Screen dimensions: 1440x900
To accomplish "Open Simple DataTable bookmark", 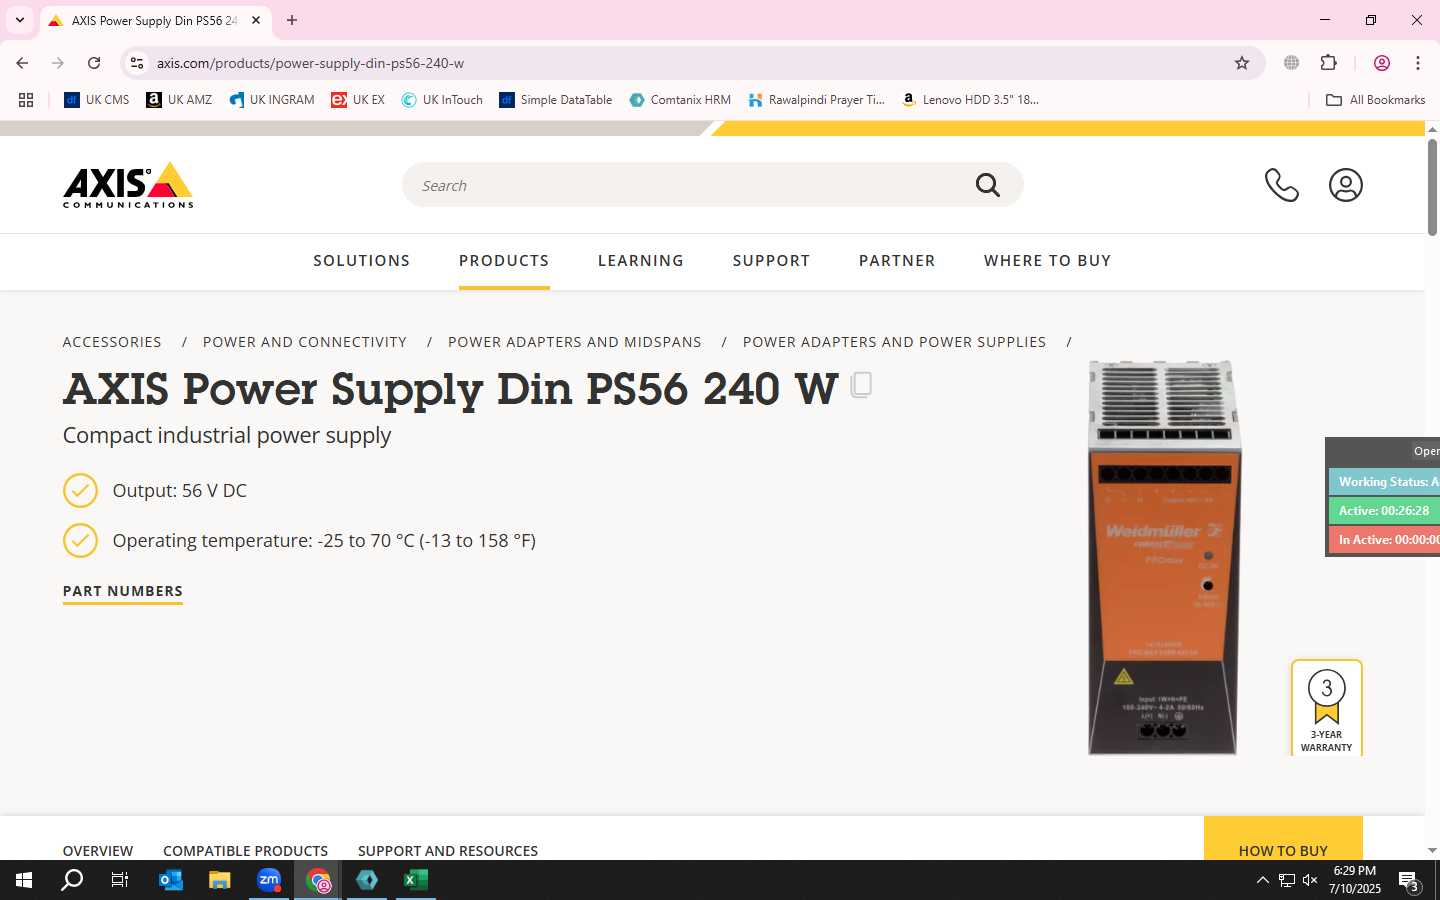I will pyautogui.click(x=556, y=100).
